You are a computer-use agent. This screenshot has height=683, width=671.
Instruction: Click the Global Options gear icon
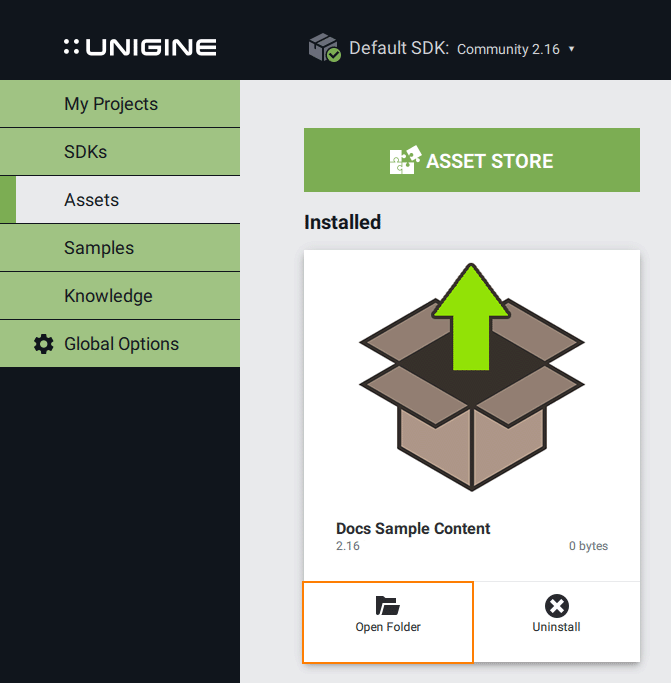[x=44, y=344]
